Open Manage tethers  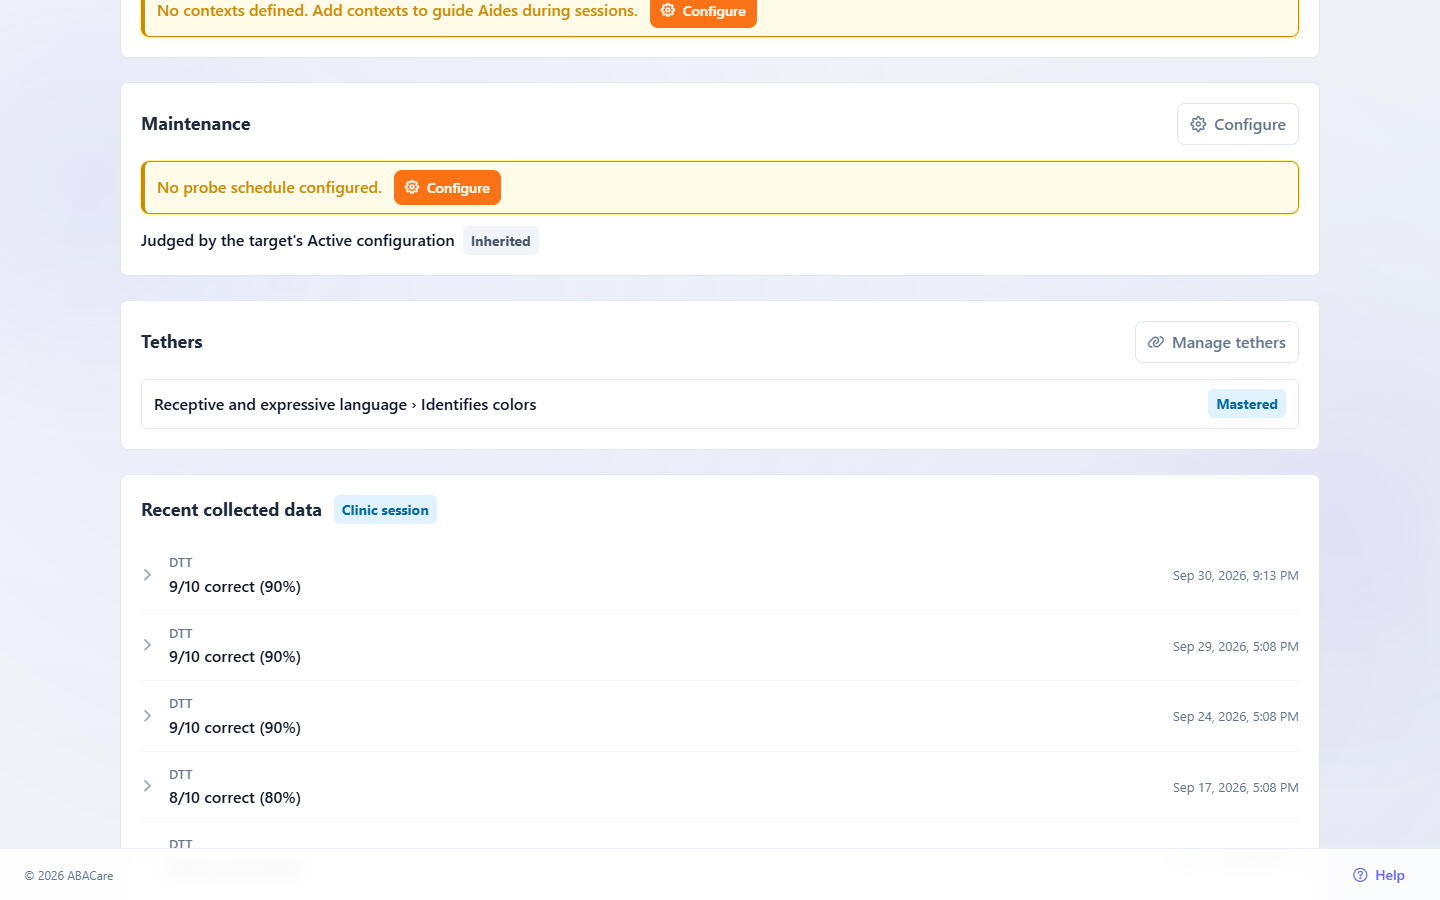click(1217, 342)
